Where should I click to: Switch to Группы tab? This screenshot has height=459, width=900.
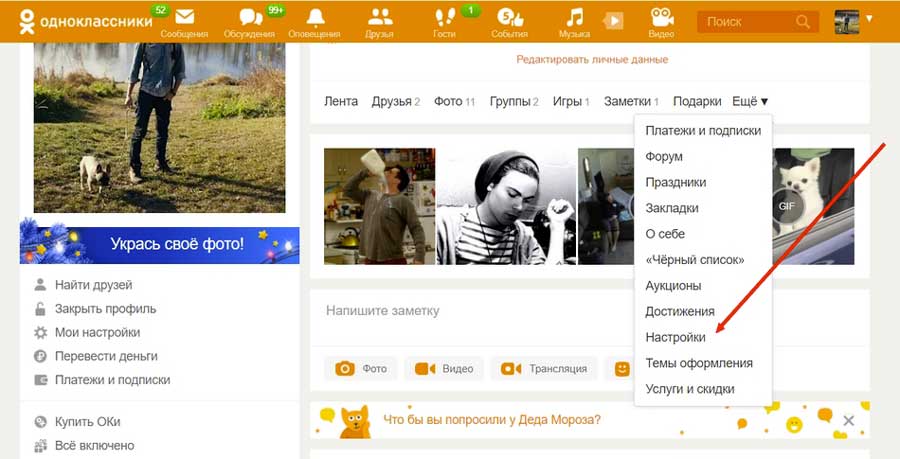514,102
